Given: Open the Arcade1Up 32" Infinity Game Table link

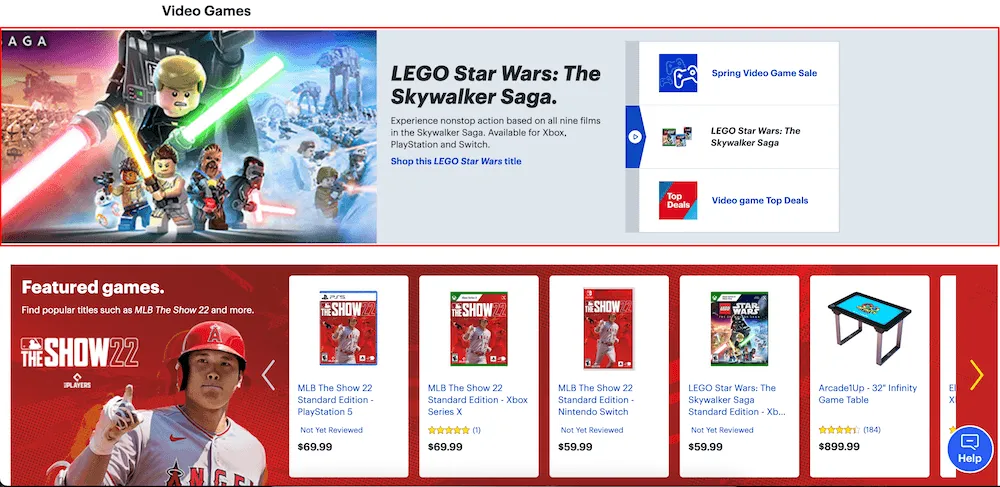Looking at the screenshot, I should pos(867,394).
